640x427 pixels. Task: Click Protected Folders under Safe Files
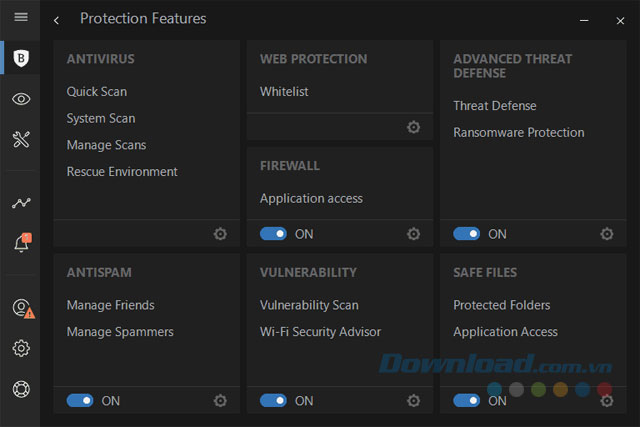501,305
